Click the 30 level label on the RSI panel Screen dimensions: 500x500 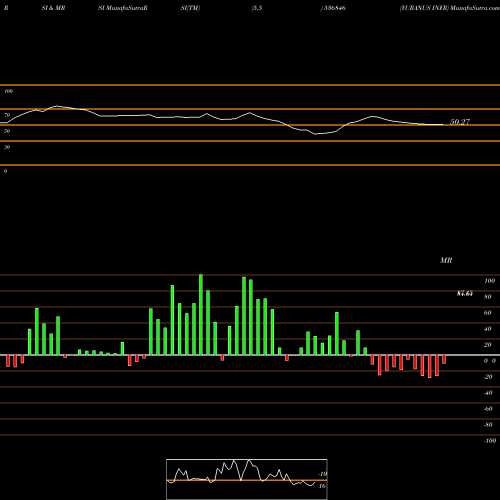(7, 147)
